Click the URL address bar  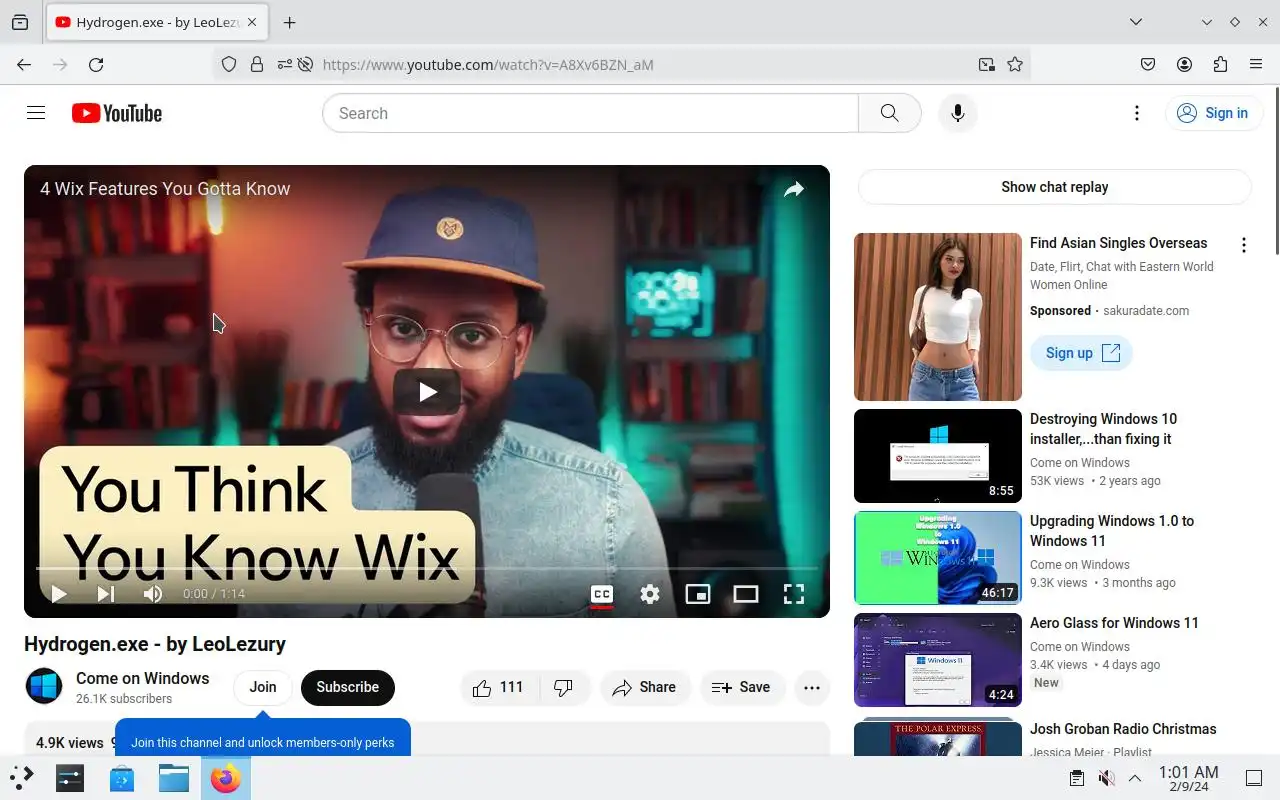640,64
